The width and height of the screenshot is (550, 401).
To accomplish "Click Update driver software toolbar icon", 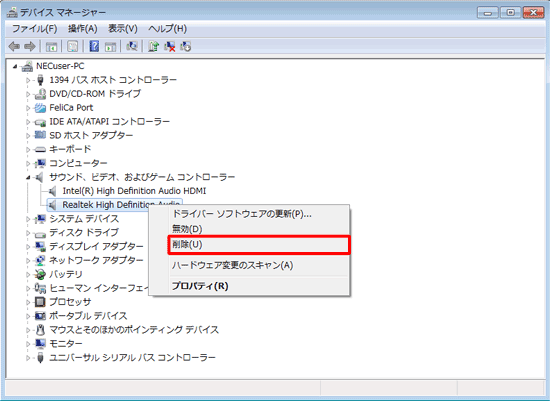I will (x=153, y=46).
